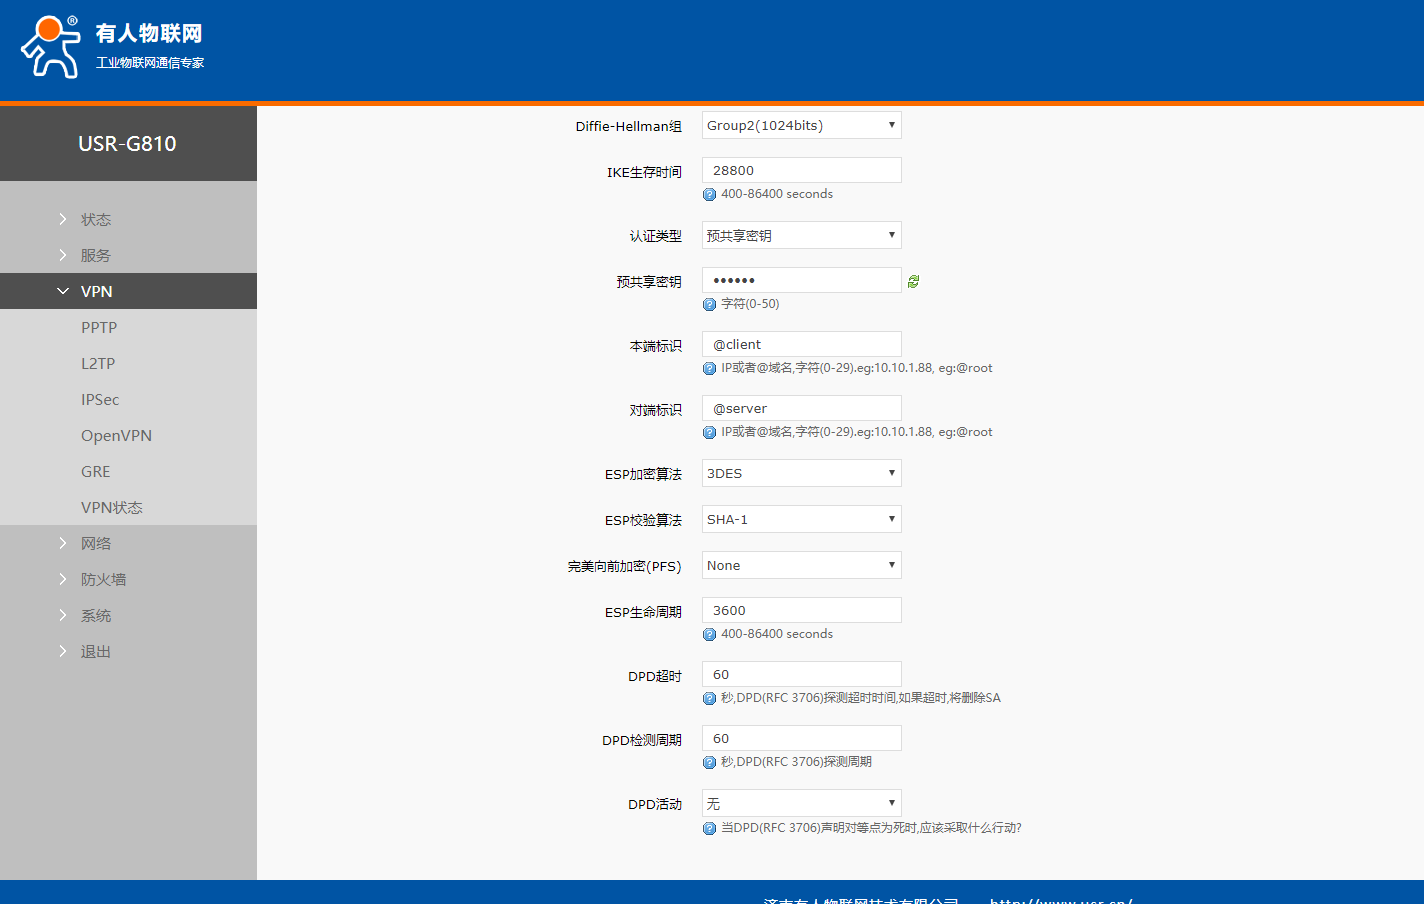Open the PFS dropdown showing None
Viewport: 1424px width, 904px height.
coord(801,565)
